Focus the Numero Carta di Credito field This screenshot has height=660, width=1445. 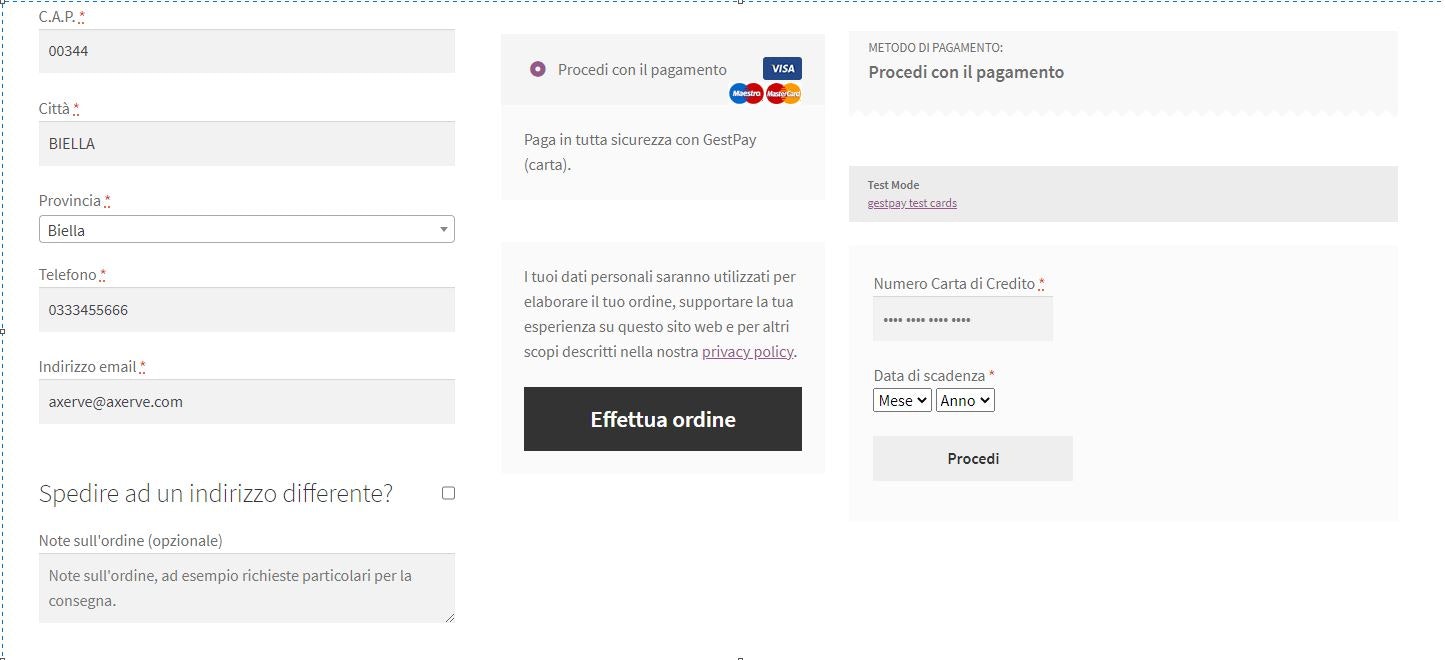(x=963, y=319)
